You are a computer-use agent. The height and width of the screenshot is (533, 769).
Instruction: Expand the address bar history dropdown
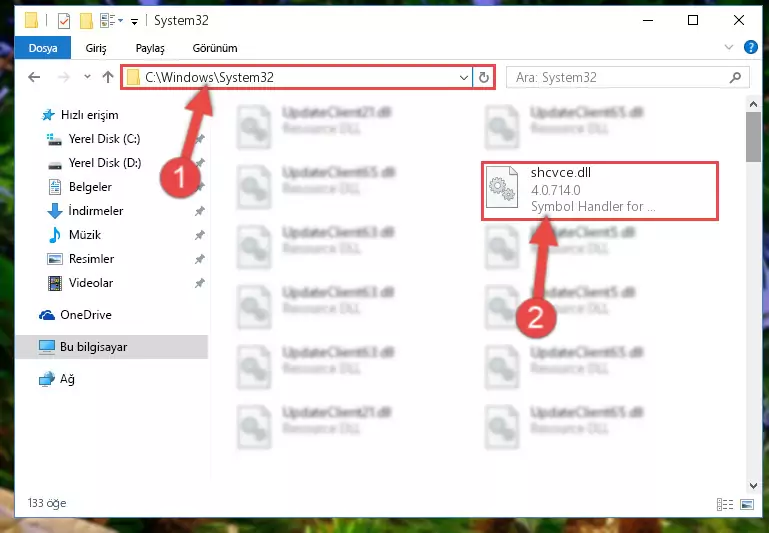[x=463, y=77]
